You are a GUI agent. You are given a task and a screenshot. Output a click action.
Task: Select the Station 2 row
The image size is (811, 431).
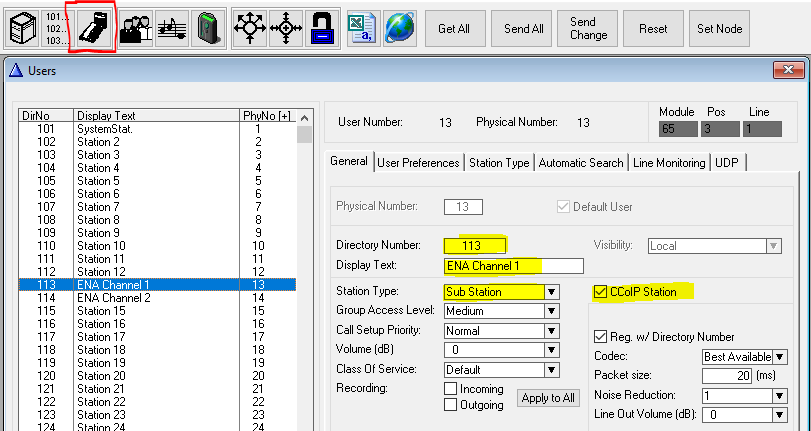tap(157, 142)
